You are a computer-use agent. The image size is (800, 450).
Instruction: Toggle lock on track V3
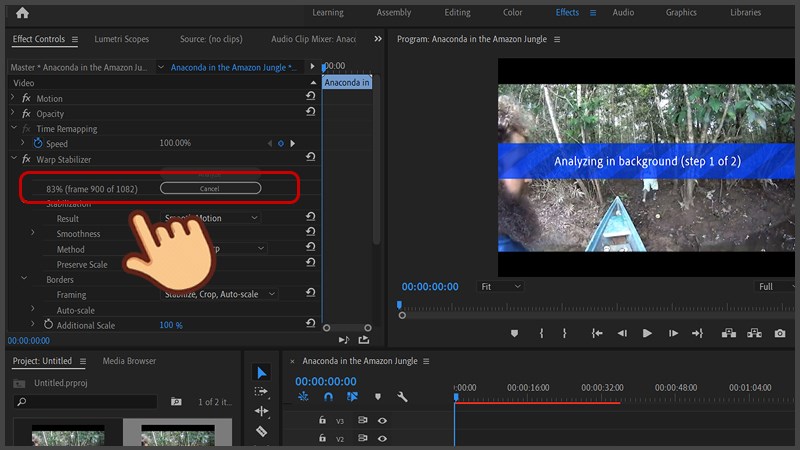point(322,421)
